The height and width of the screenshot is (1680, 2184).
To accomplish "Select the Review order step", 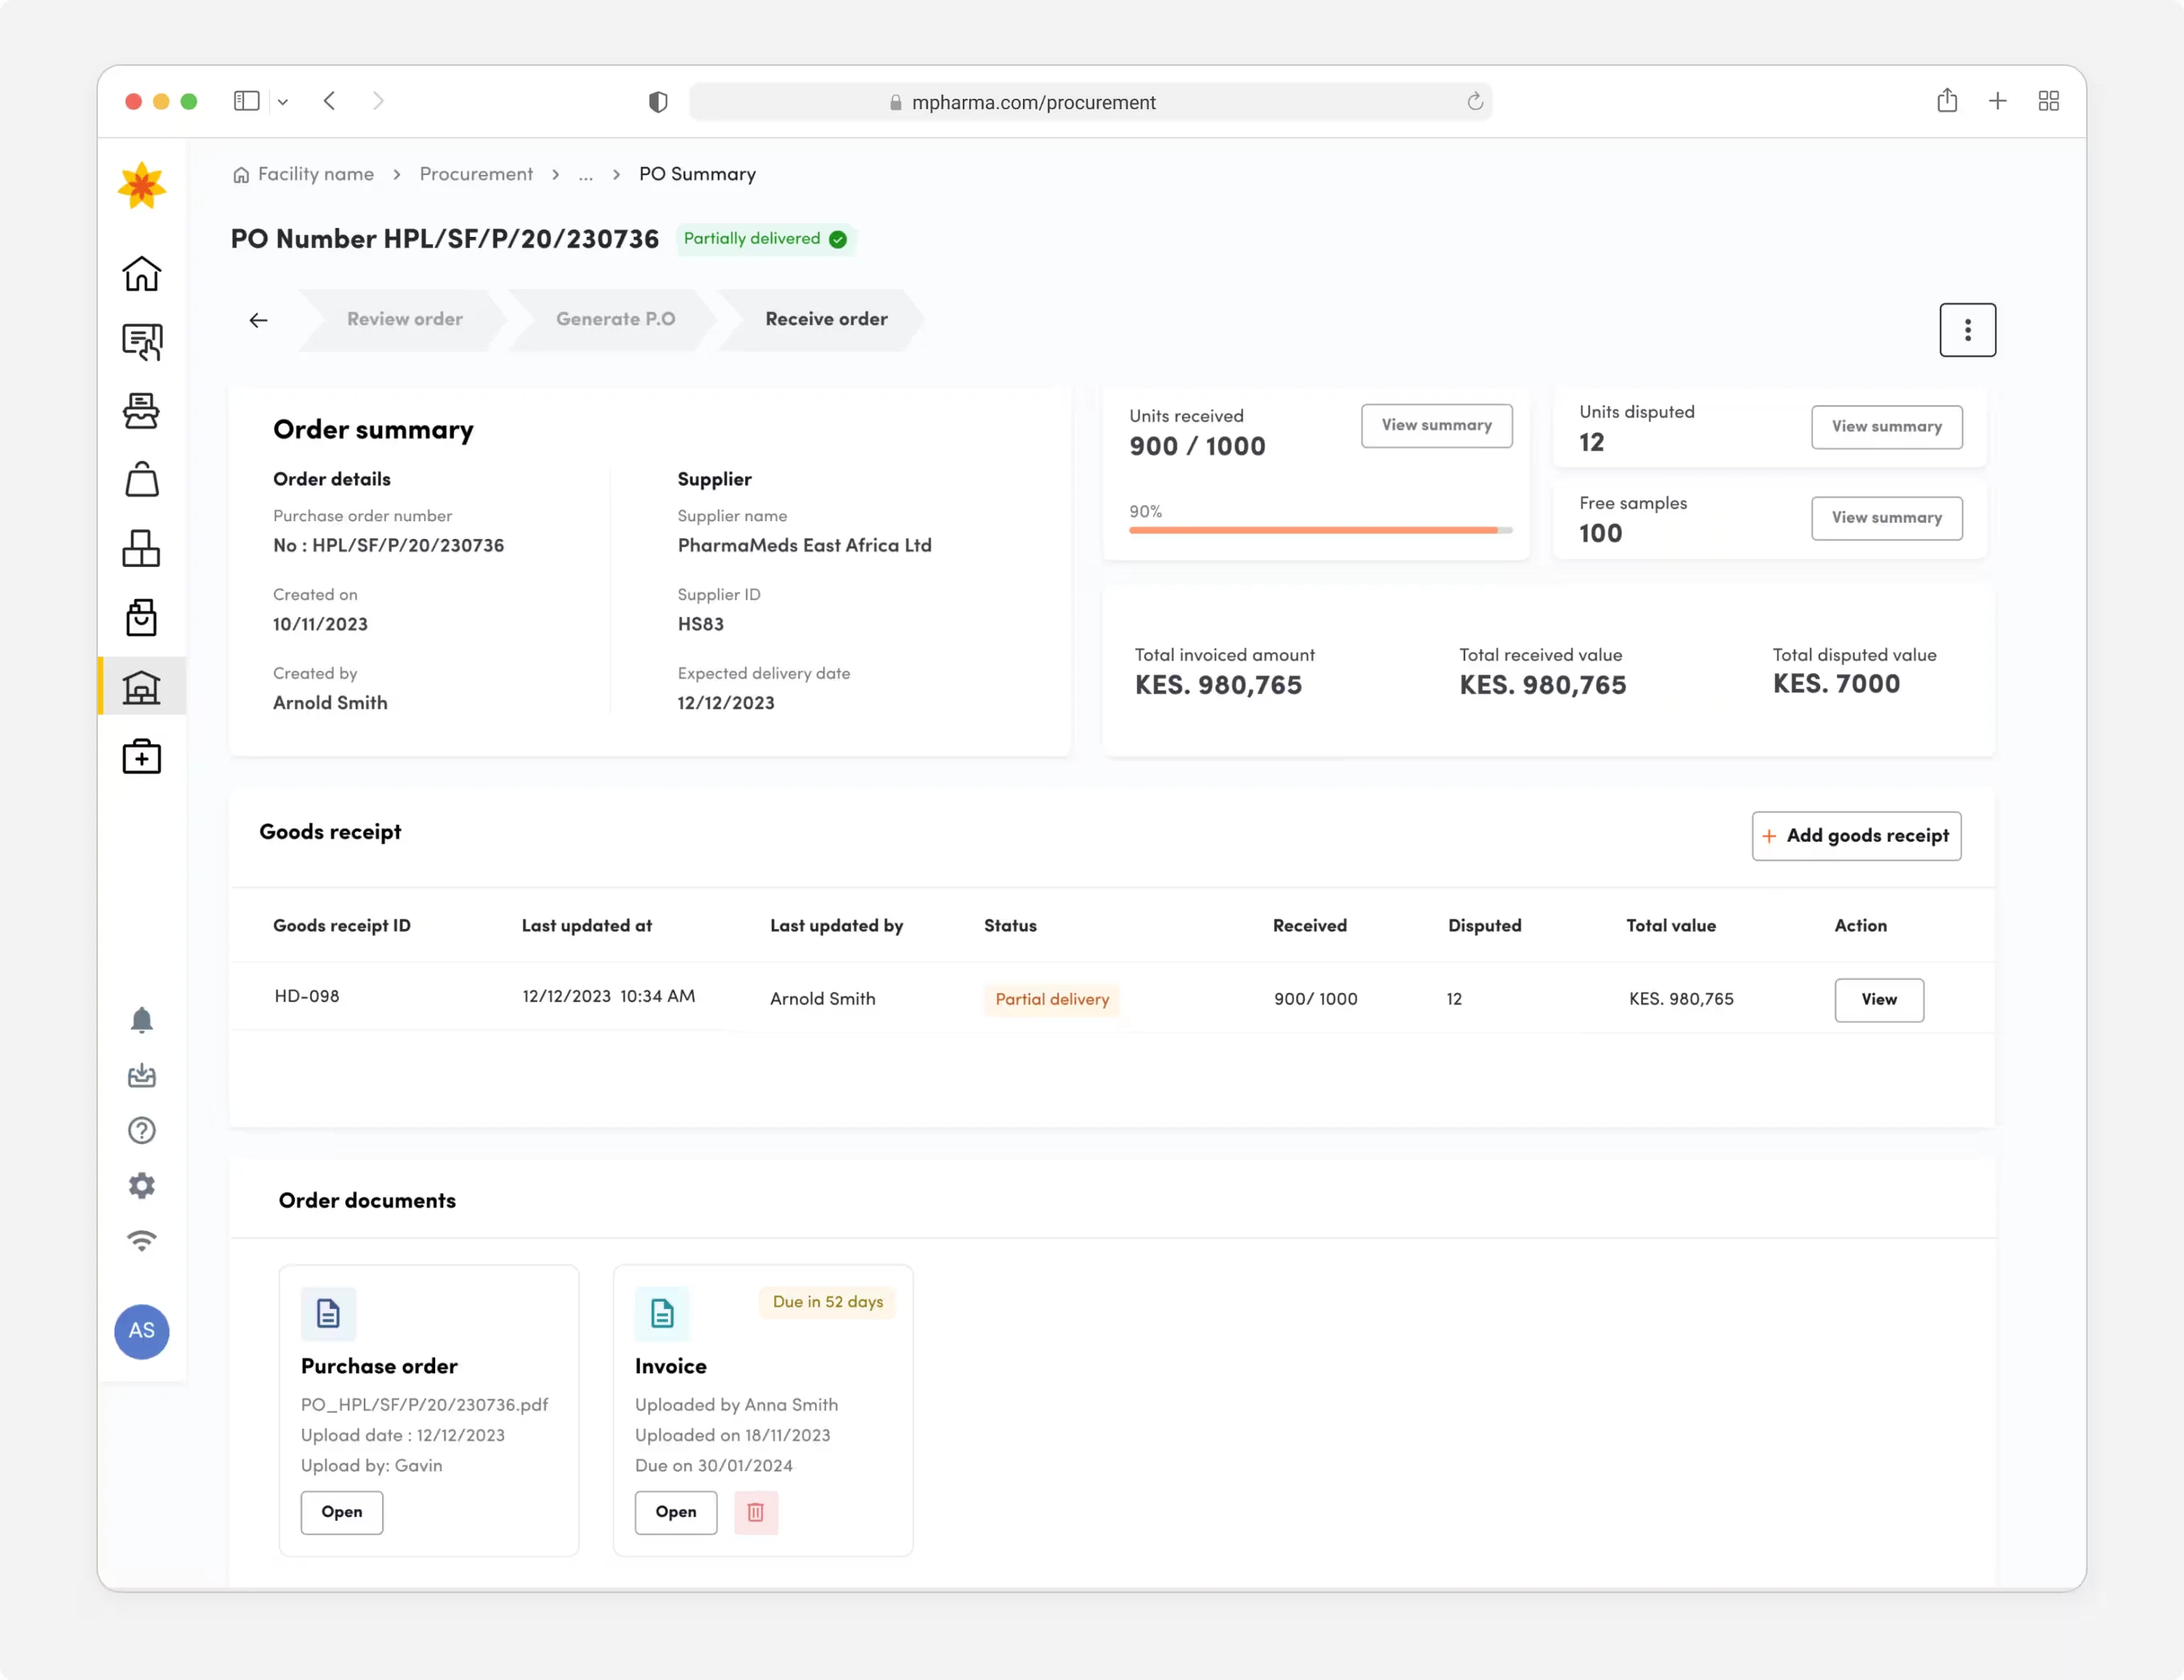I will click(x=404, y=319).
